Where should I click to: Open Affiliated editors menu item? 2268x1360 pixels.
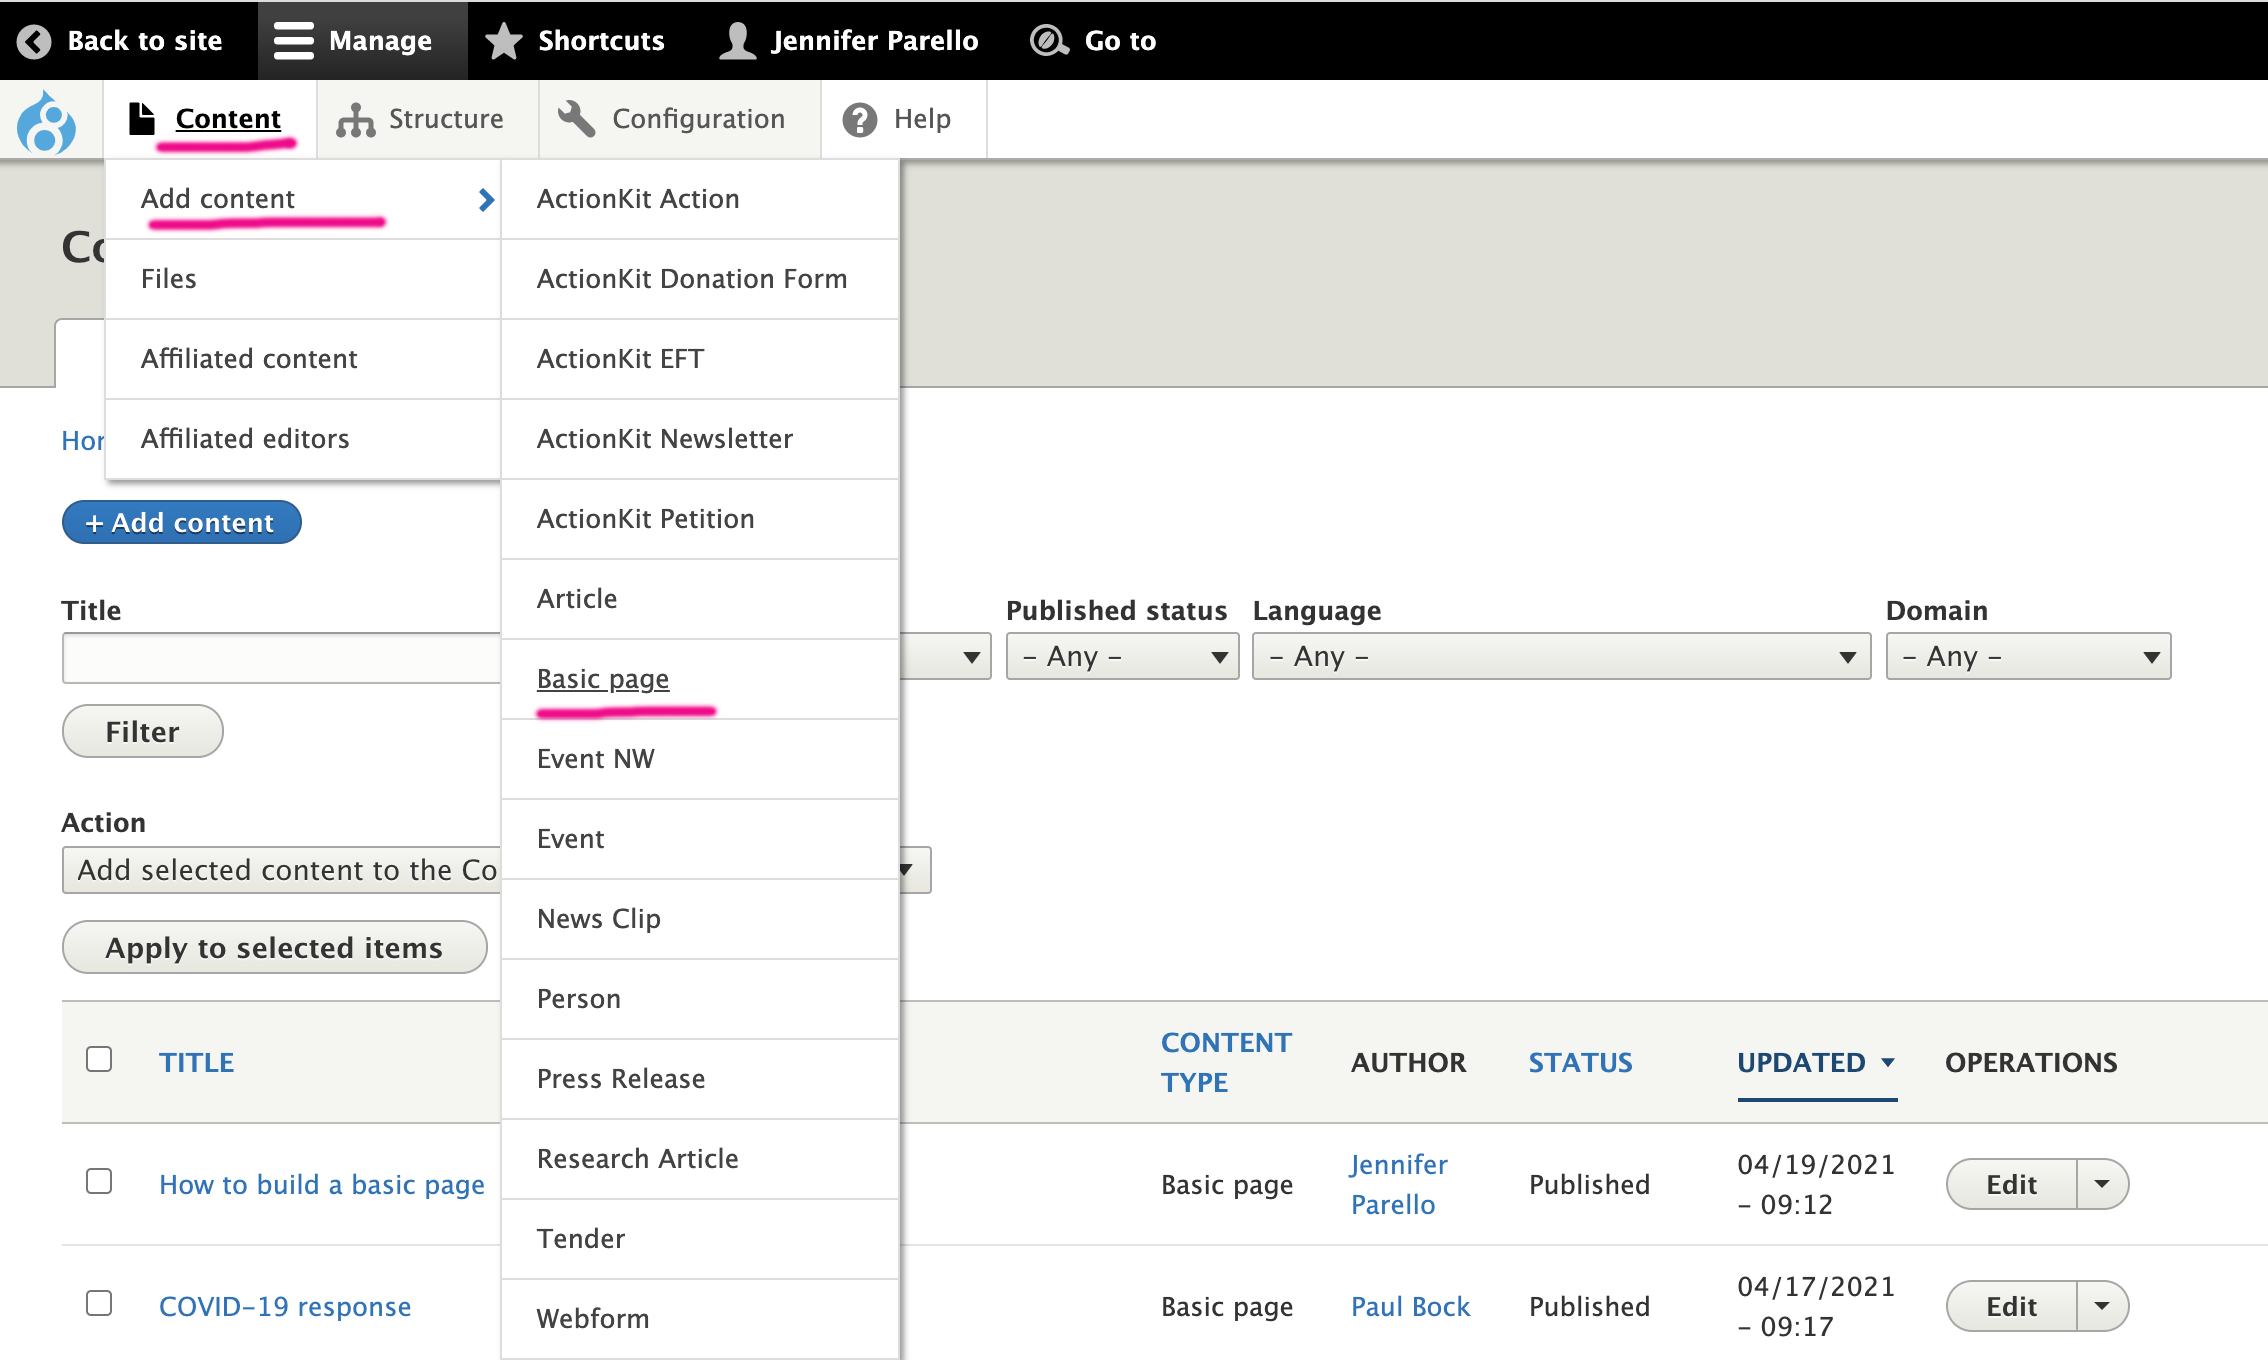click(x=302, y=439)
